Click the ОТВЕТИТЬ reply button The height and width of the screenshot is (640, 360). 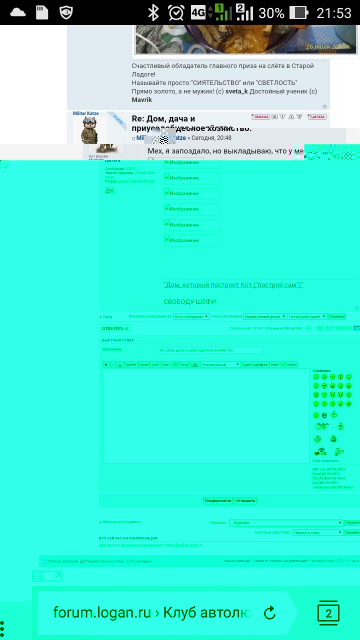coord(115,329)
